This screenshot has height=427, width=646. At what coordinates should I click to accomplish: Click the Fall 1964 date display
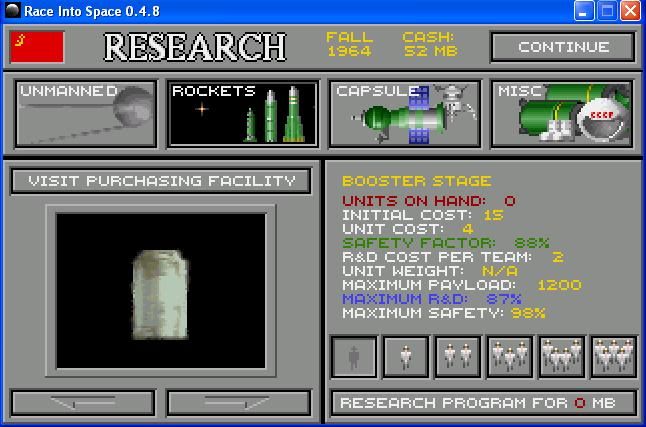[x=349, y=44]
